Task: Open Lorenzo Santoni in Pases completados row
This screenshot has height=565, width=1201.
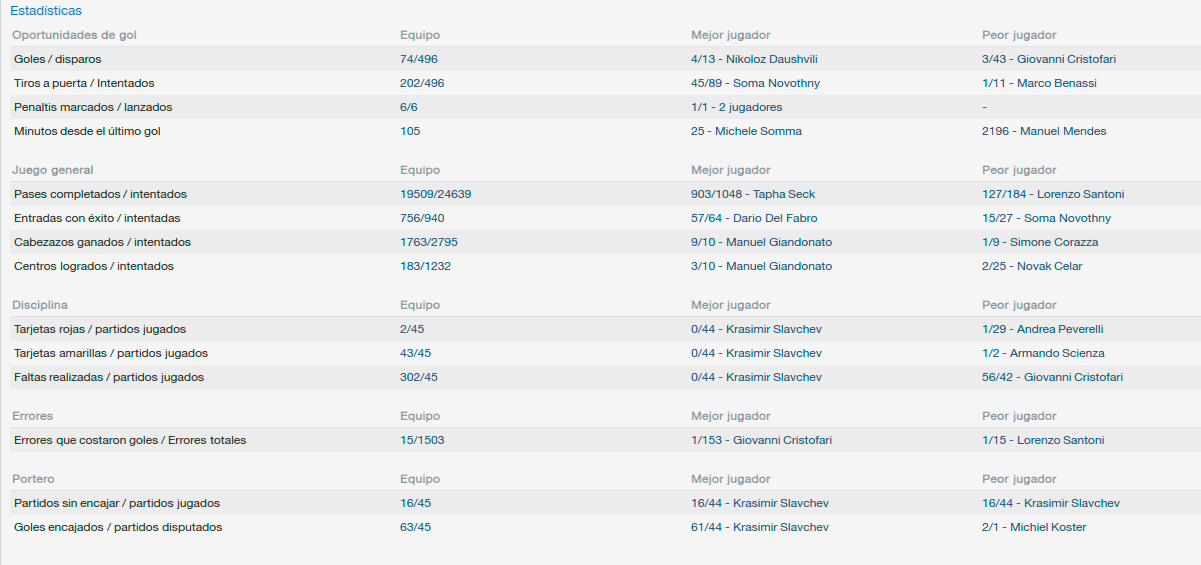Action: click(x=1071, y=194)
